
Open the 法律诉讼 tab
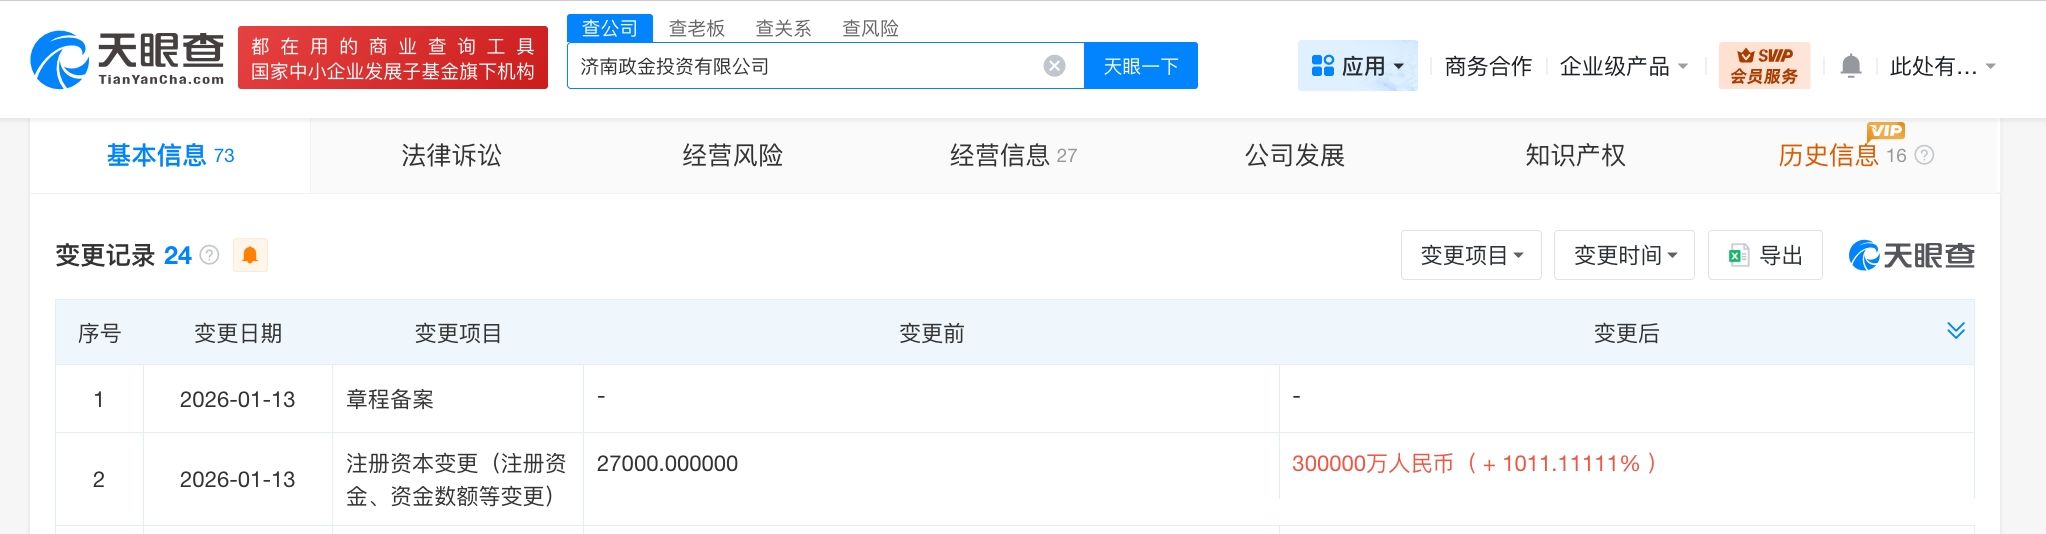pos(451,155)
